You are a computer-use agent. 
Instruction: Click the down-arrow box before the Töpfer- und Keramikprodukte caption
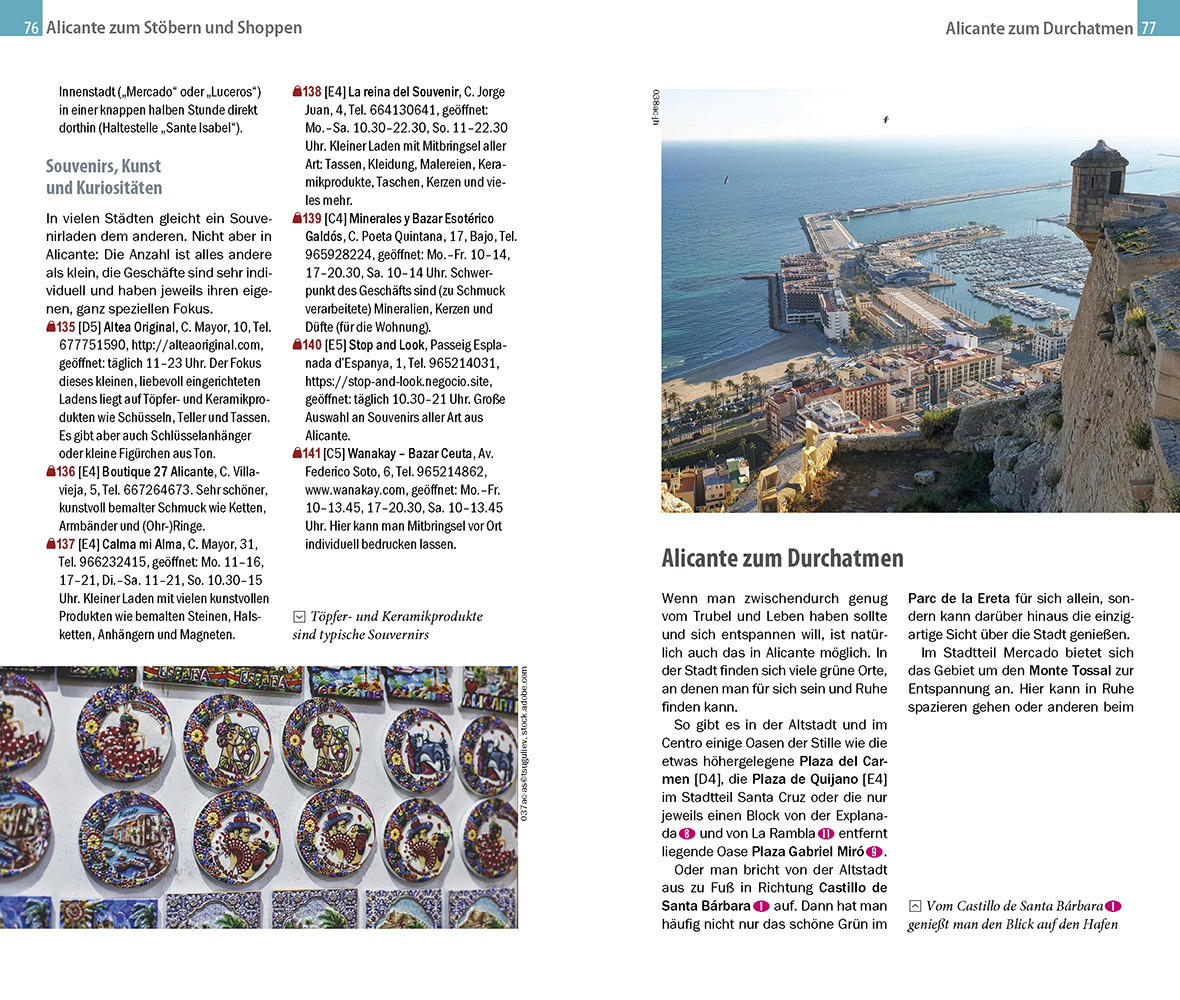[298, 617]
